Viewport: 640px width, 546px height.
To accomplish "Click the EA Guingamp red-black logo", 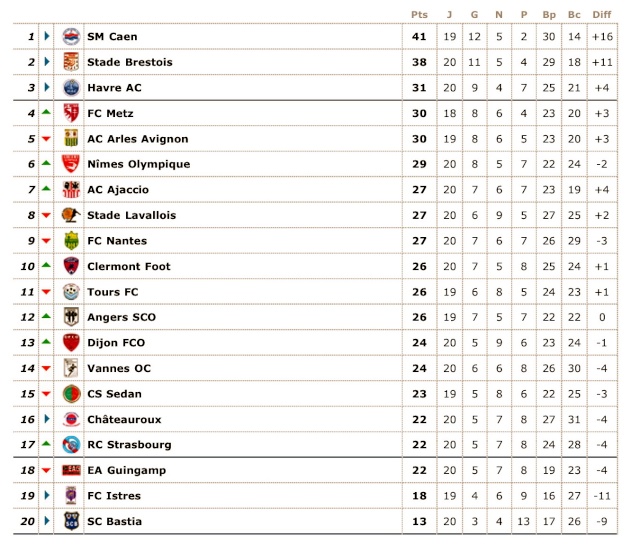I will [x=71, y=470].
